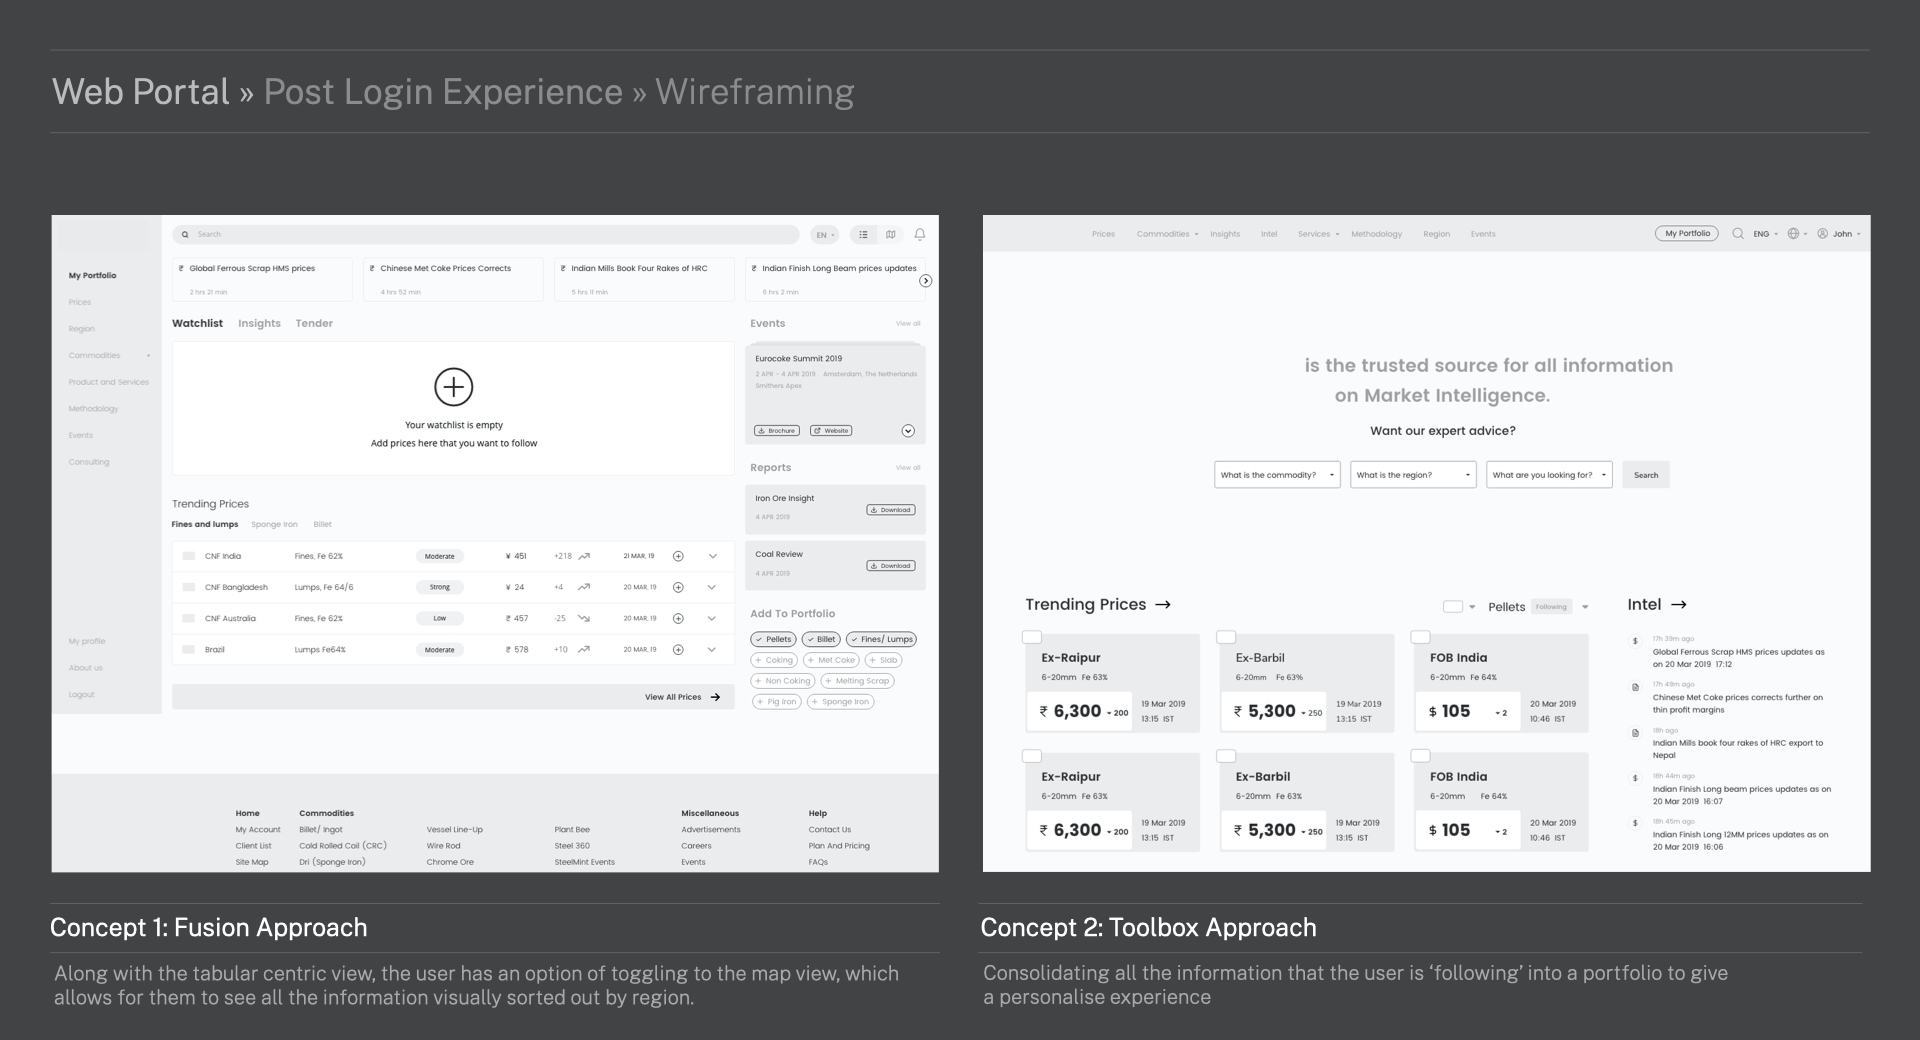Screen dimensions: 1920x1040
Task: Expand the CNF Bangladesh price row chevron
Action: [713, 587]
